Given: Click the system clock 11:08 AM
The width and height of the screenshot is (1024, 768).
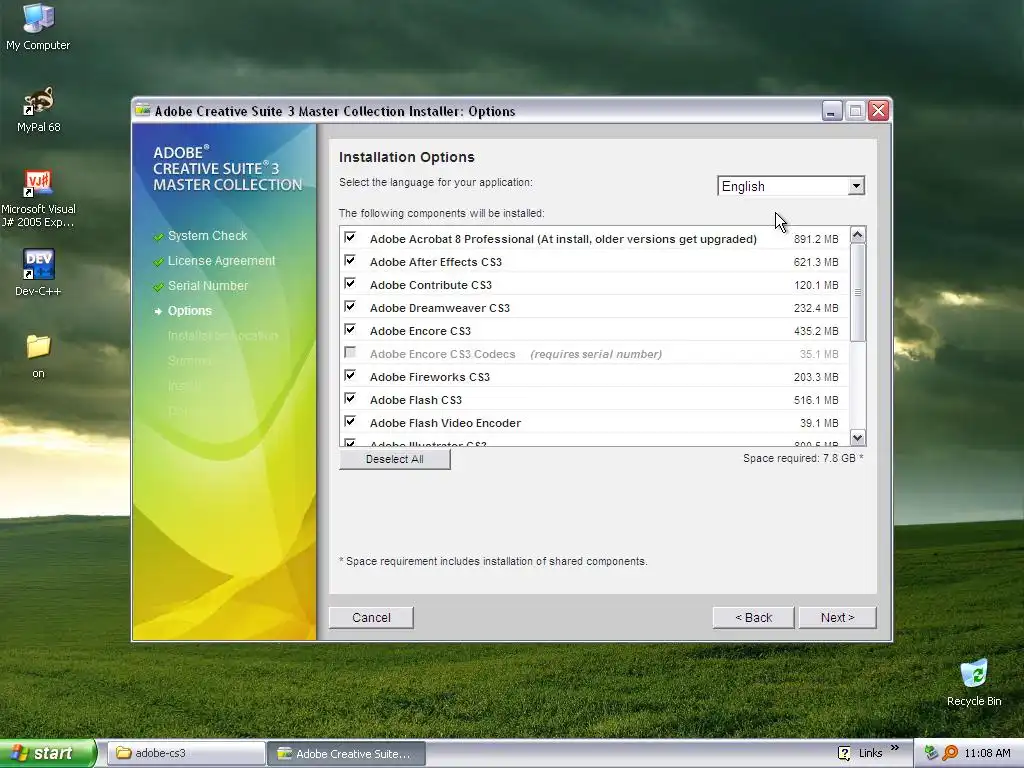Looking at the screenshot, I should (987, 753).
